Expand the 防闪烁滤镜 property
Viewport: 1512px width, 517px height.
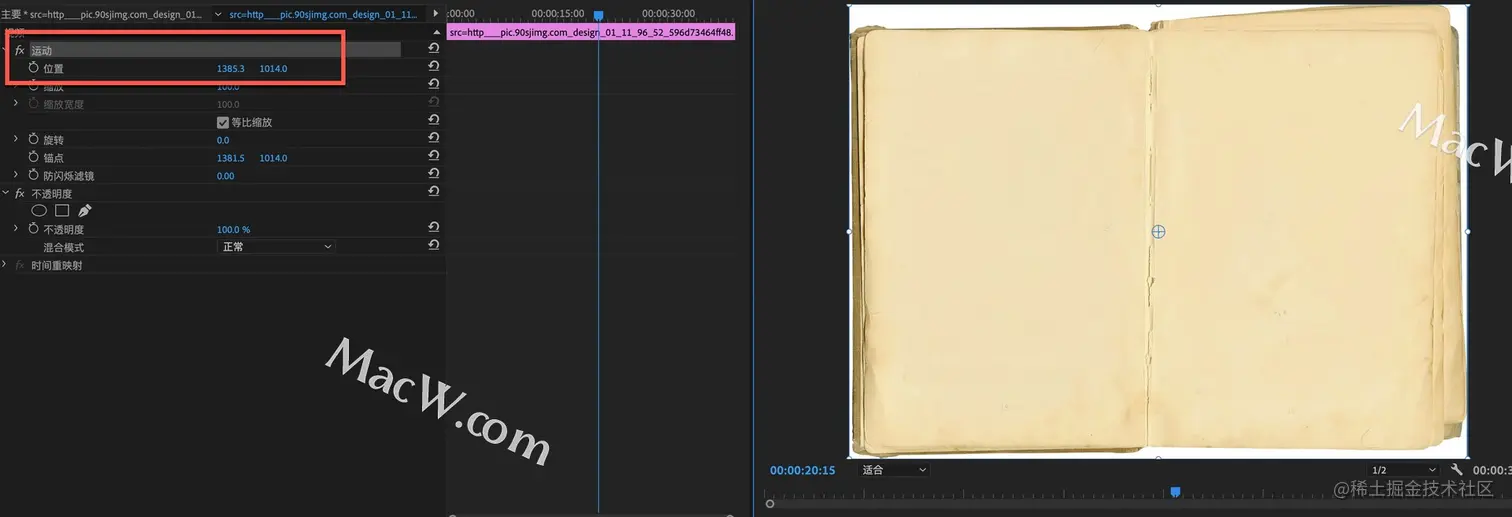pos(16,176)
